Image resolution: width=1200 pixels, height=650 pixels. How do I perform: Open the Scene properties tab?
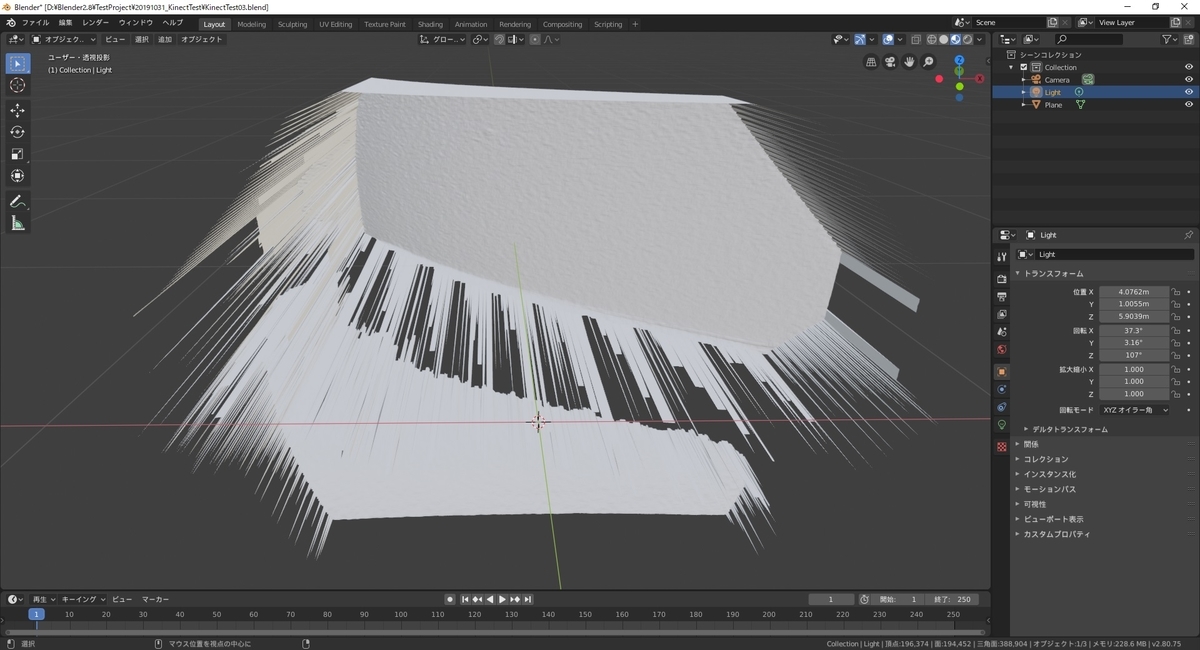(1001, 331)
